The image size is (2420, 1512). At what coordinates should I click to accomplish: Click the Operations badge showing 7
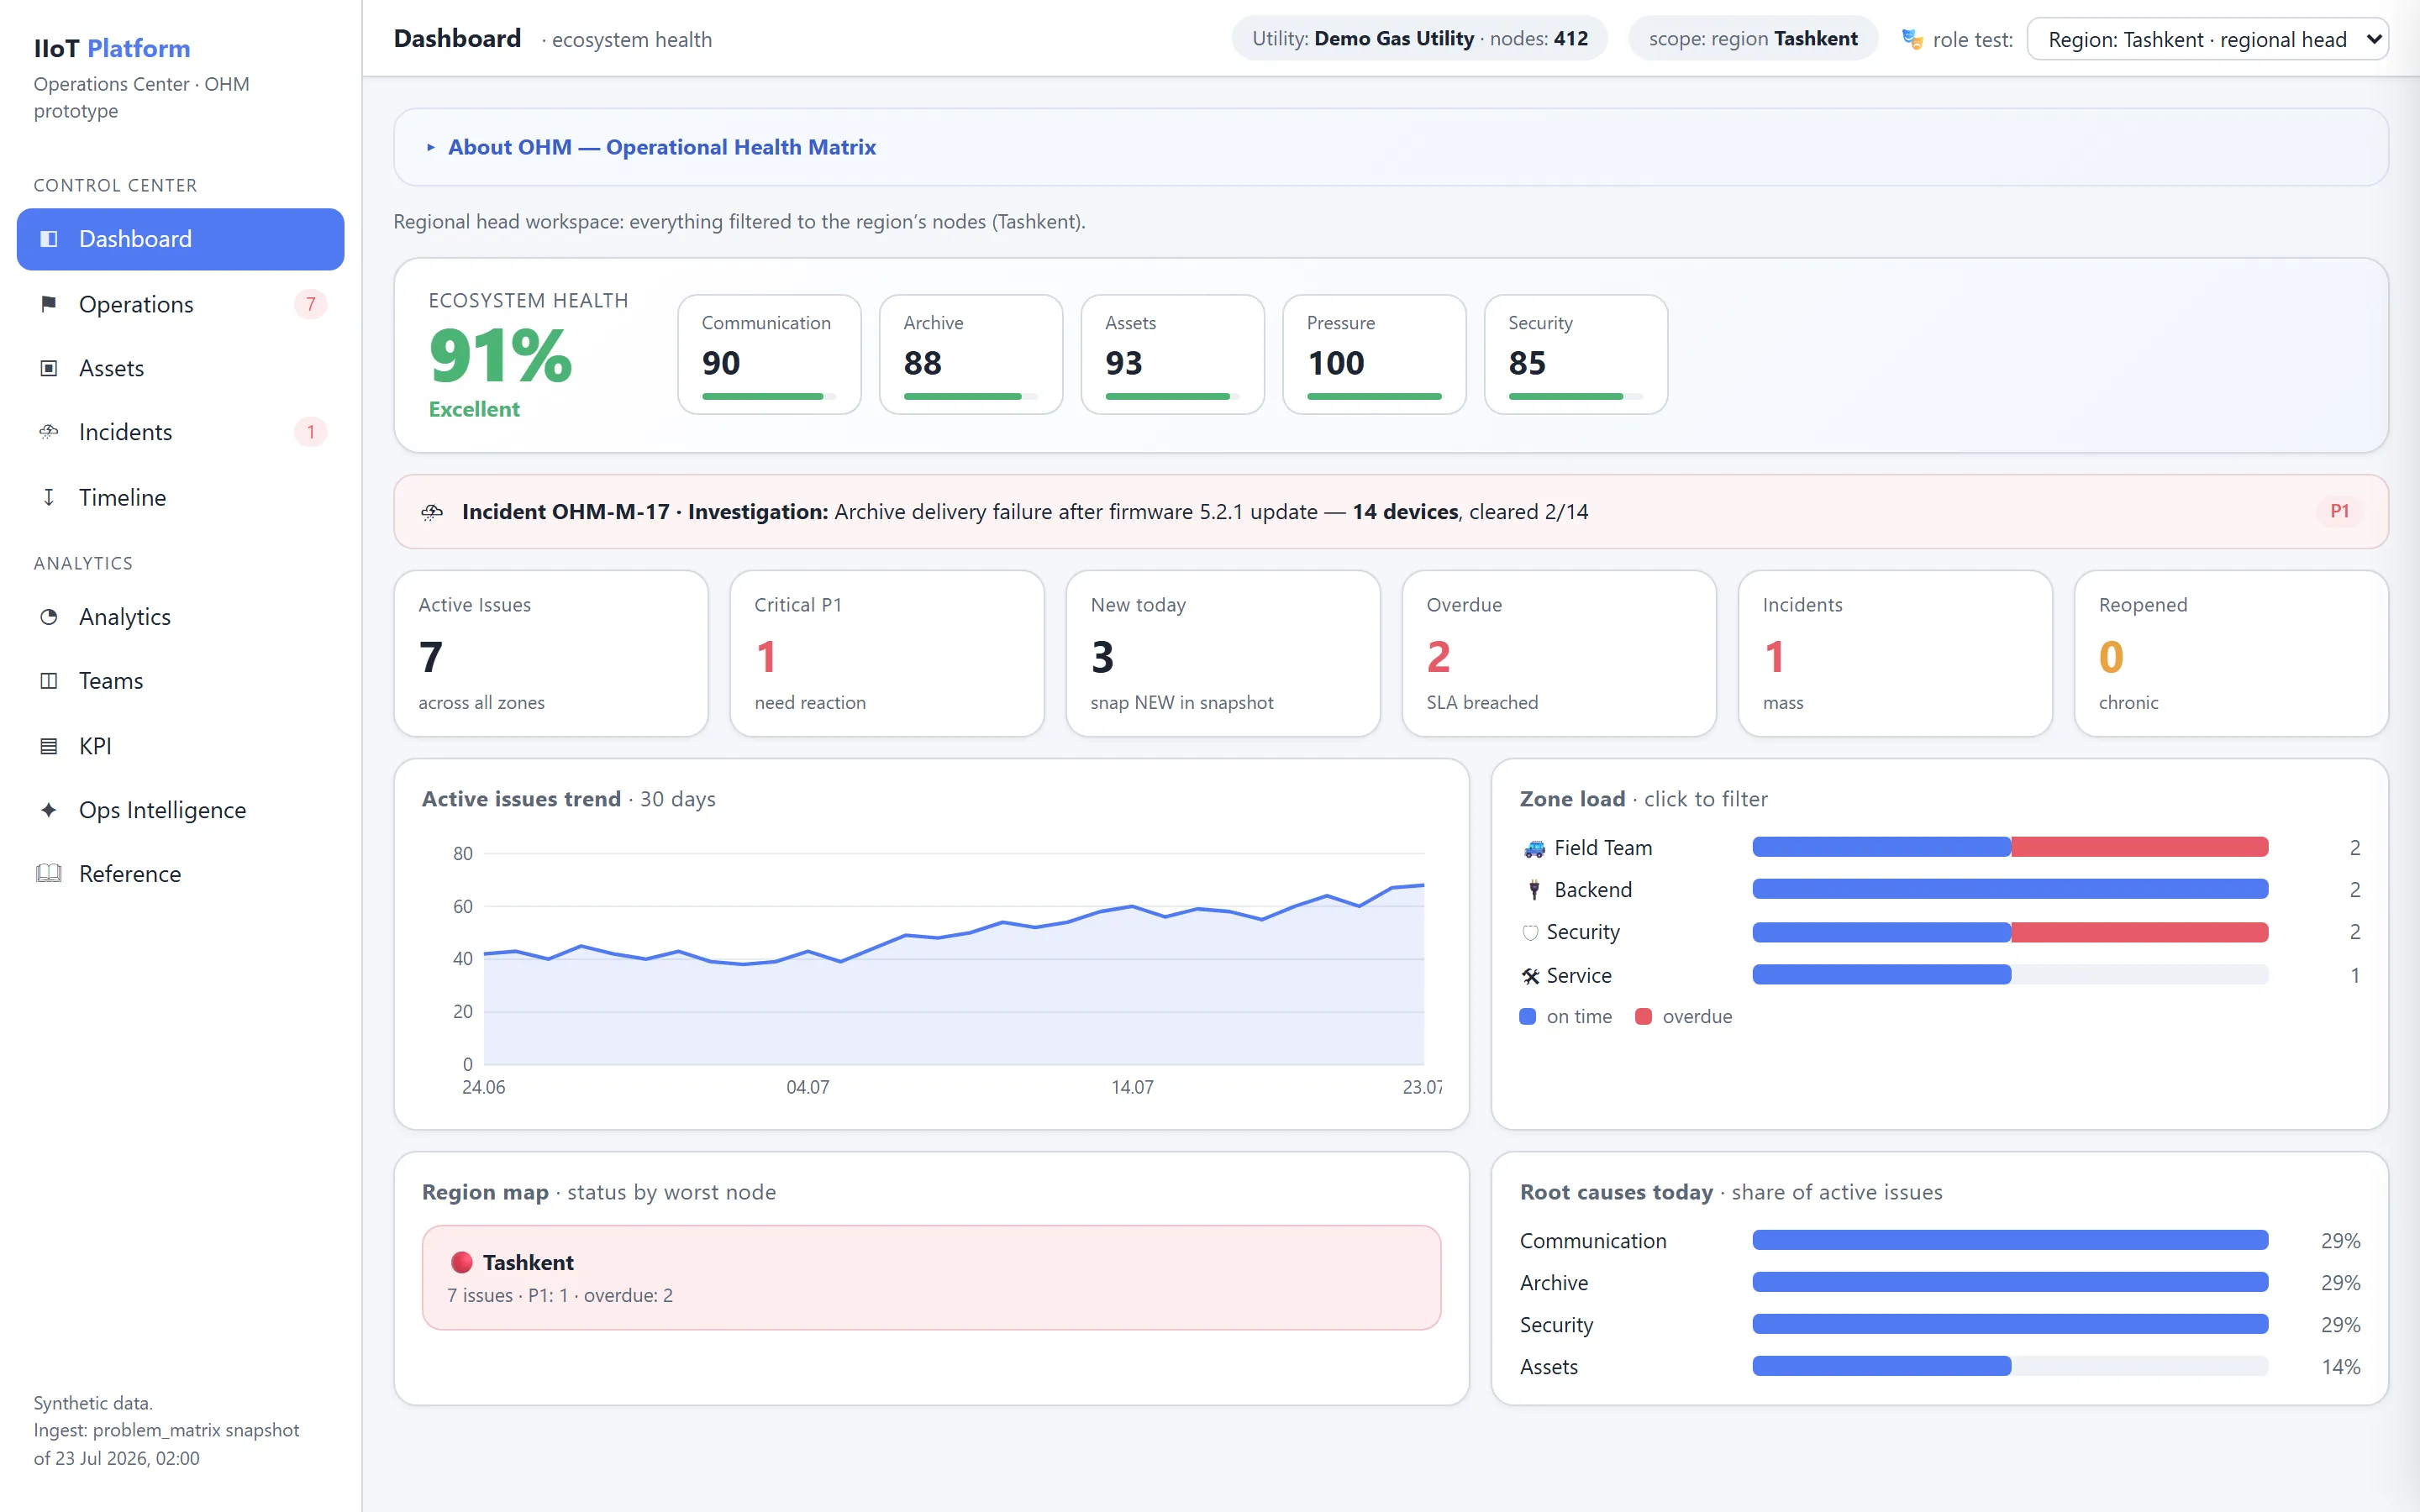[x=311, y=304]
